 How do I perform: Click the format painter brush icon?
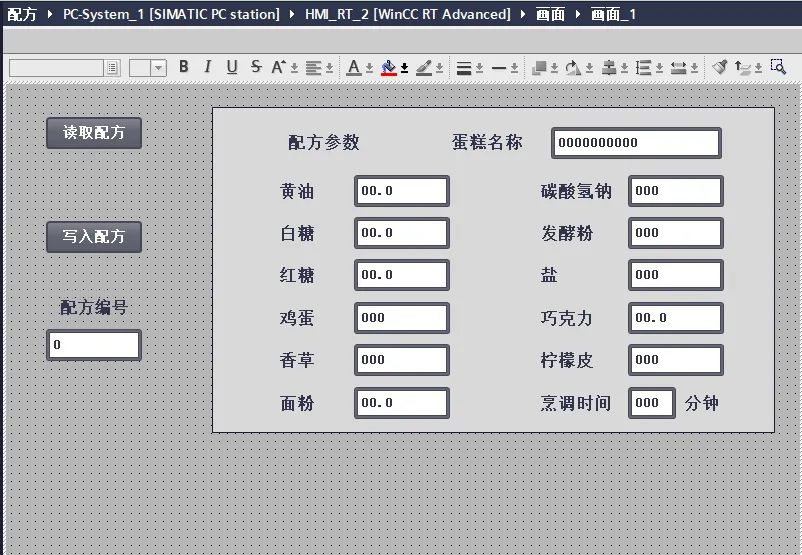point(720,66)
